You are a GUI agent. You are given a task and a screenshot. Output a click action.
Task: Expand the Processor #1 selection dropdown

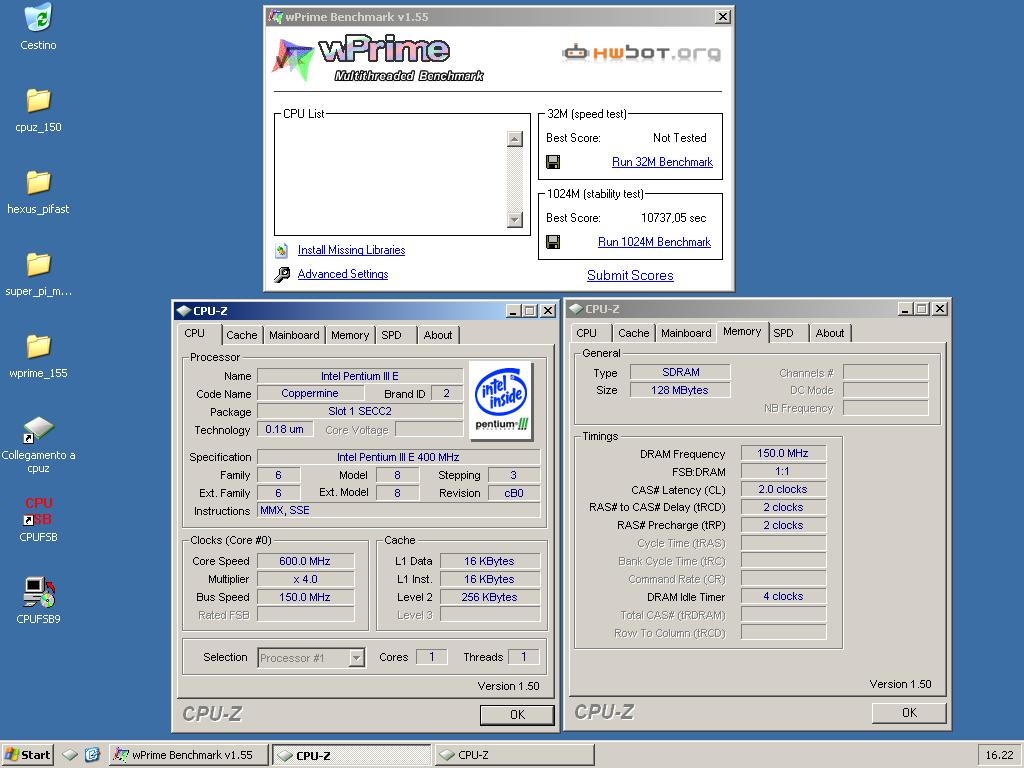coord(357,658)
